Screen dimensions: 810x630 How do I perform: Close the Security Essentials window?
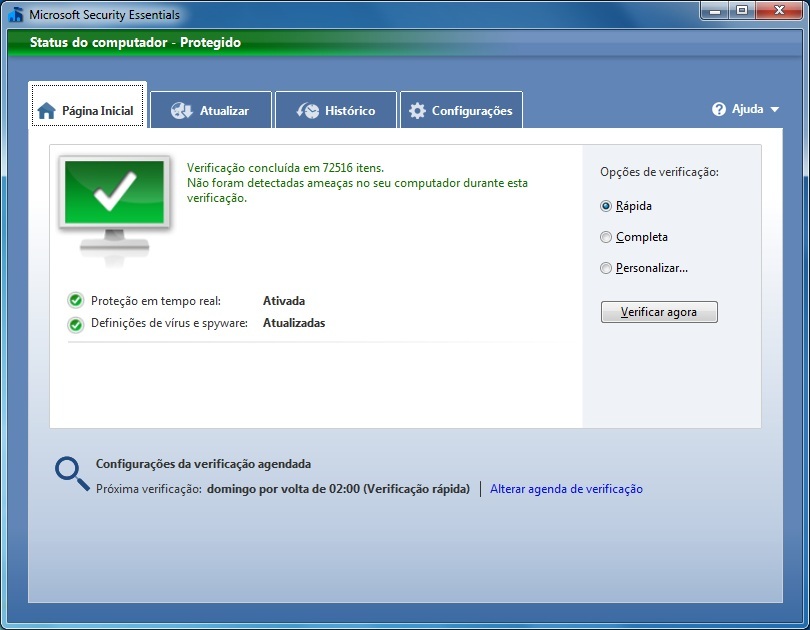(x=780, y=11)
